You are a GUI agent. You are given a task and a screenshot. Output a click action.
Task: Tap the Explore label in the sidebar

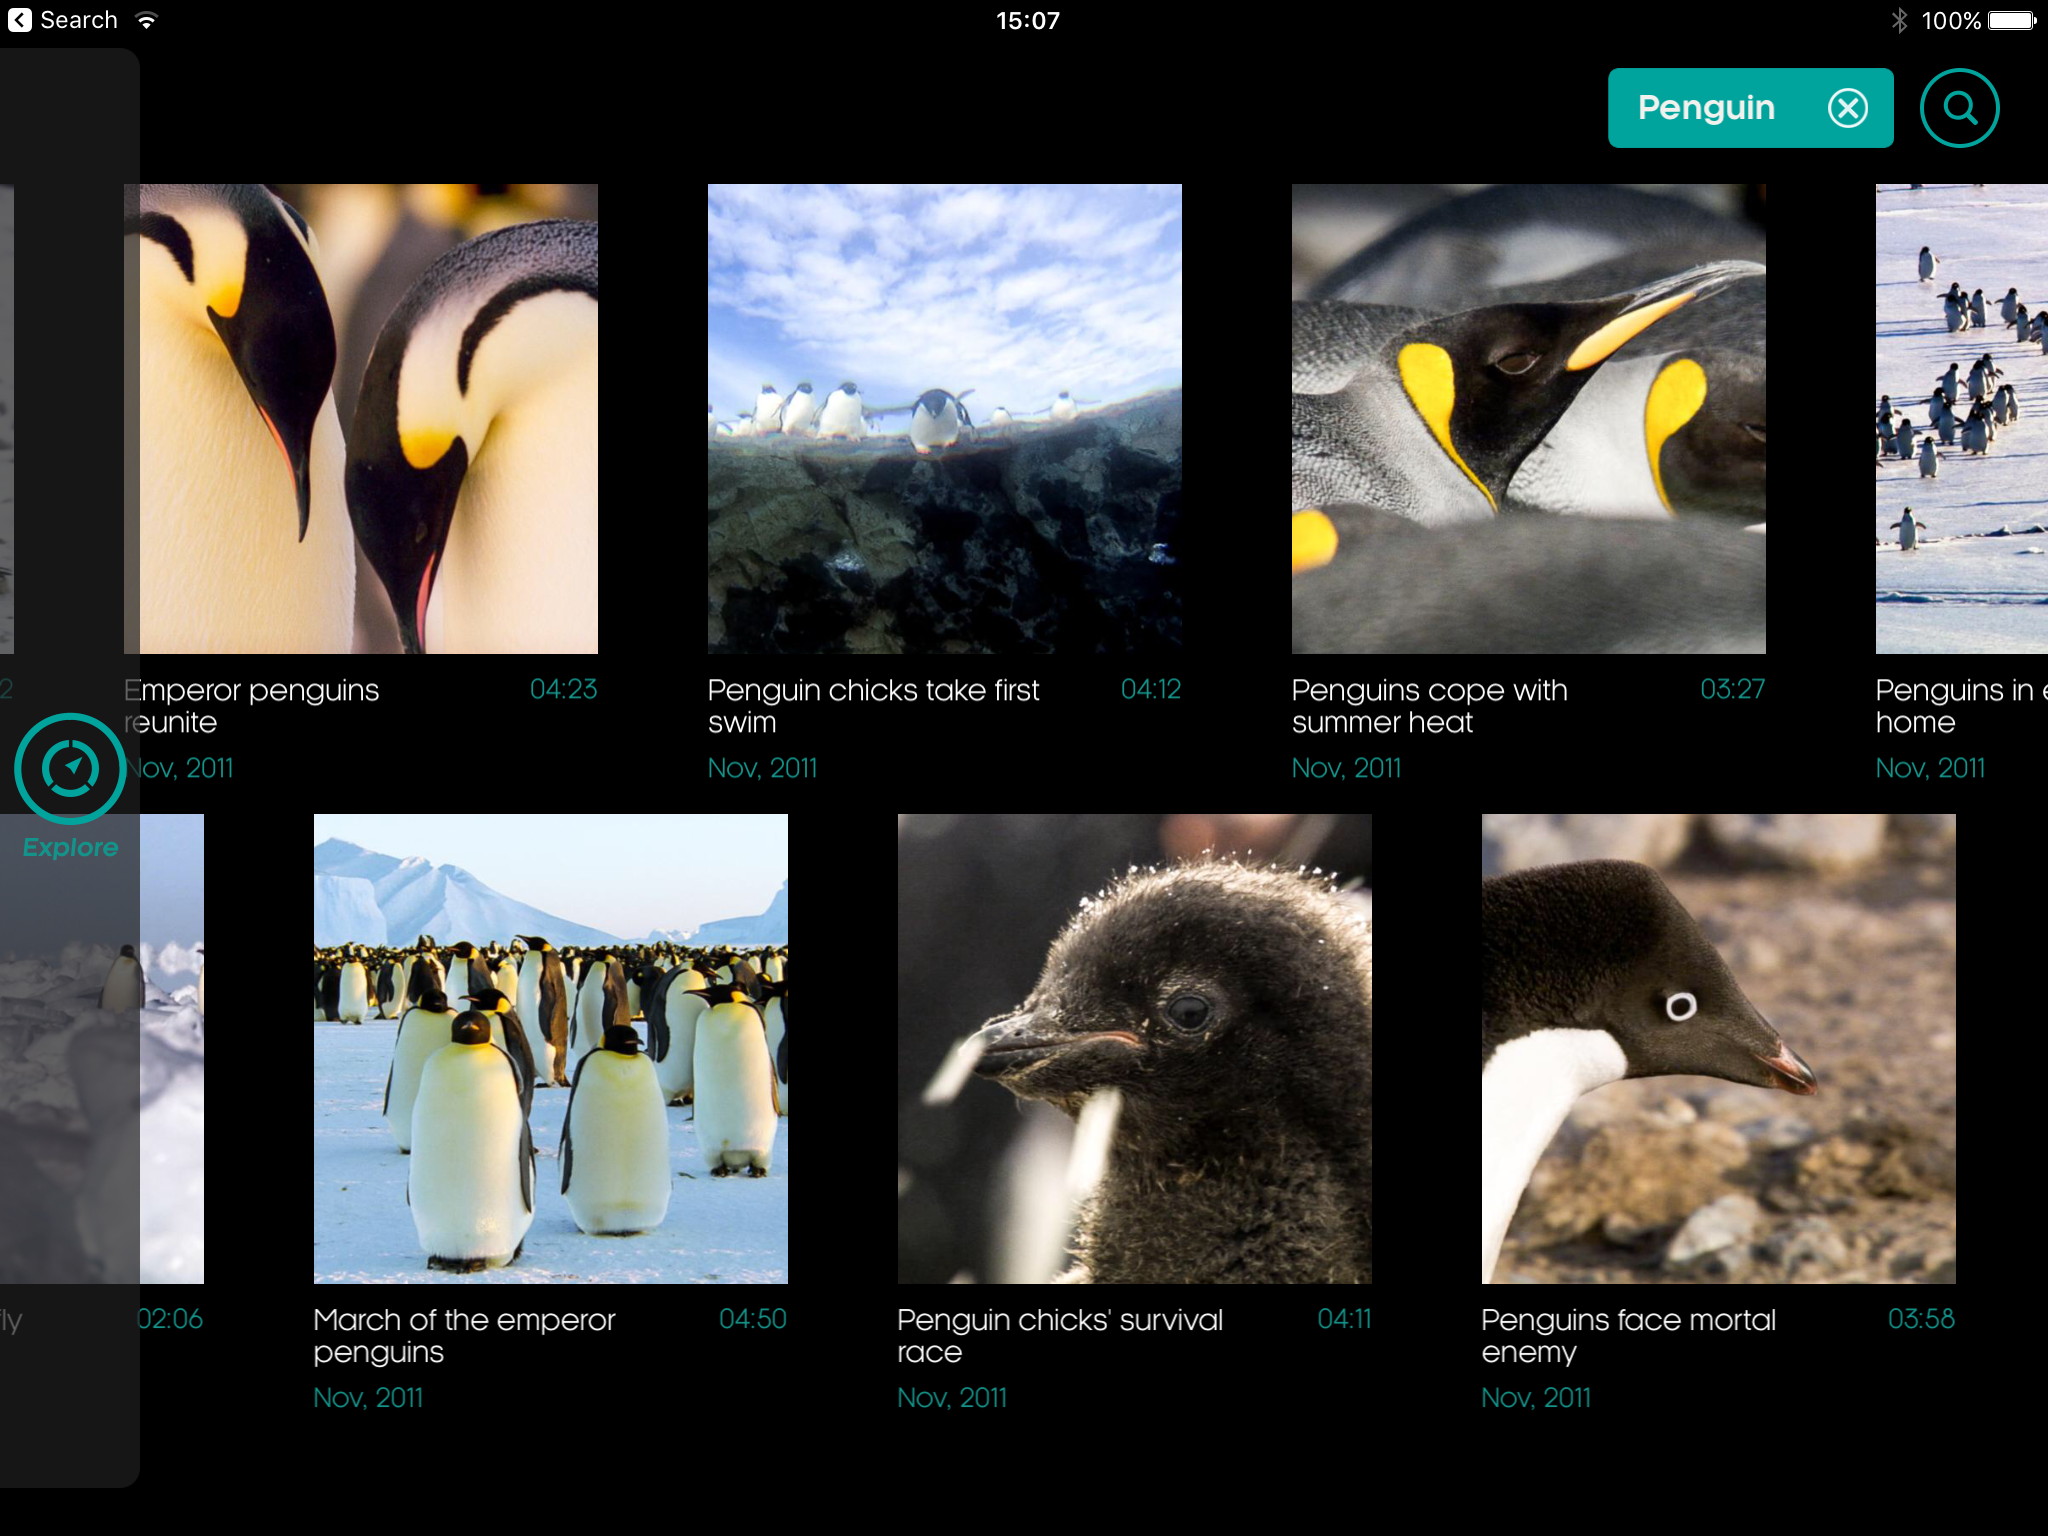click(x=70, y=847)
